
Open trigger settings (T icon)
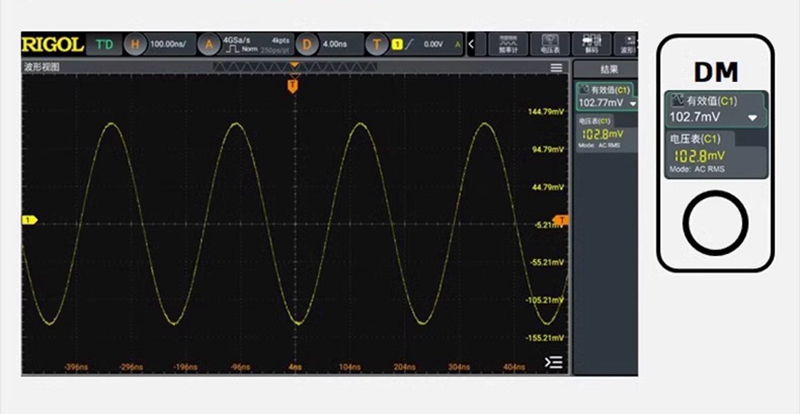click(377, 44)
